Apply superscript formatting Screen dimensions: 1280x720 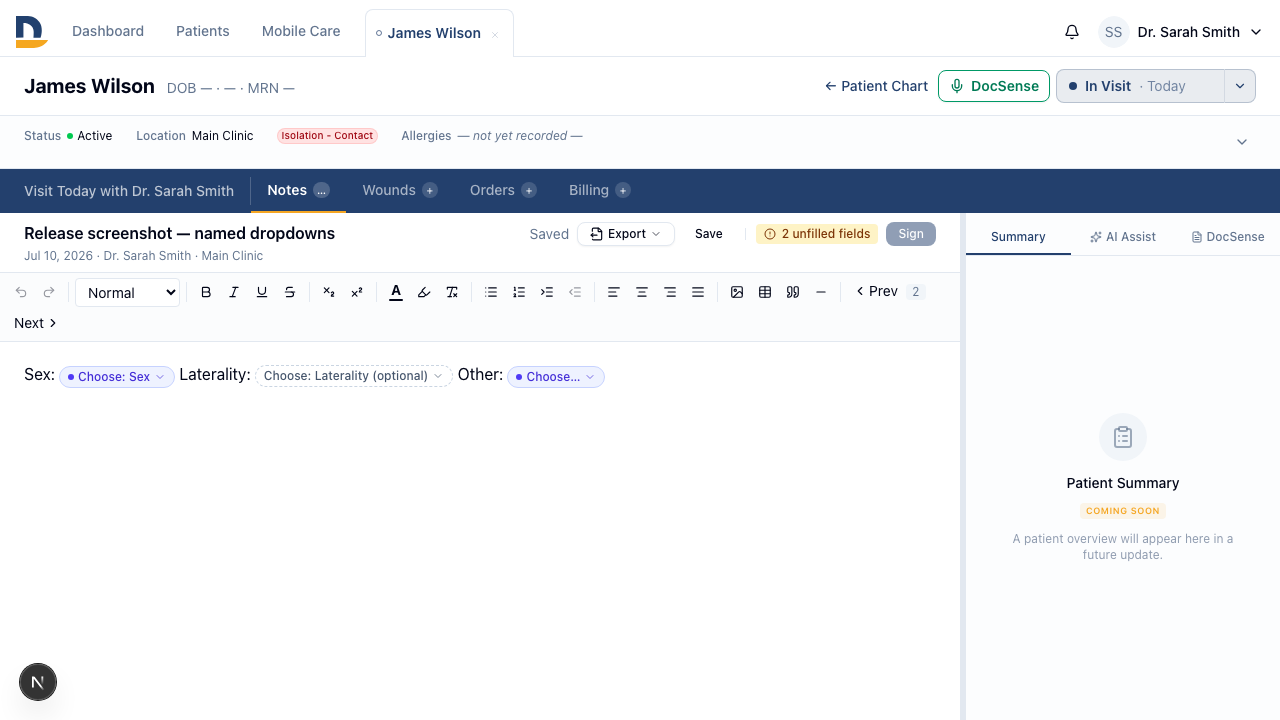(x=357, y=292)
